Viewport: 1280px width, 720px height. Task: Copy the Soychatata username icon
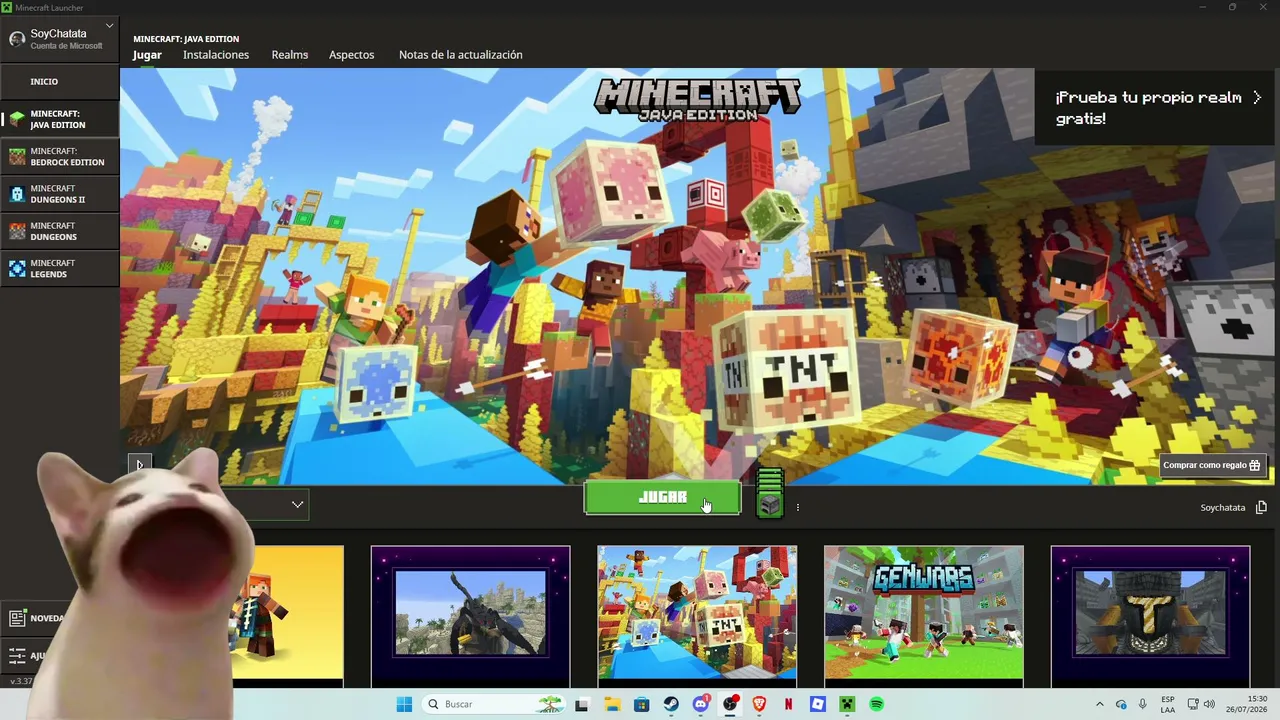pos(1261,508)
